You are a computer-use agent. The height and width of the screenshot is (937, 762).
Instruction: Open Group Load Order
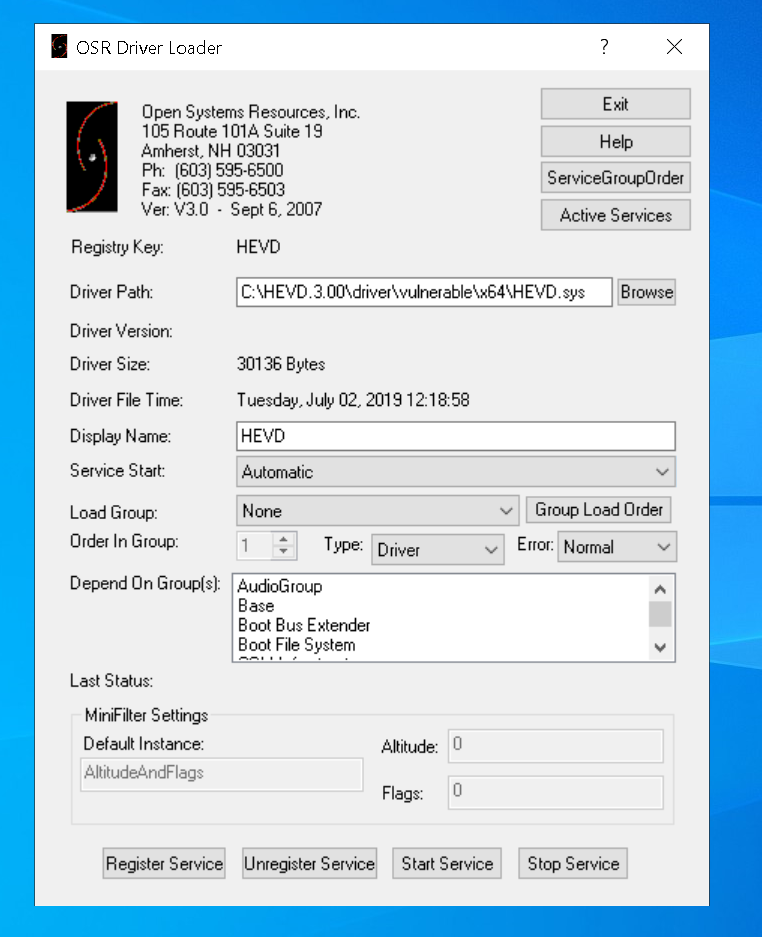click(599, 510)
